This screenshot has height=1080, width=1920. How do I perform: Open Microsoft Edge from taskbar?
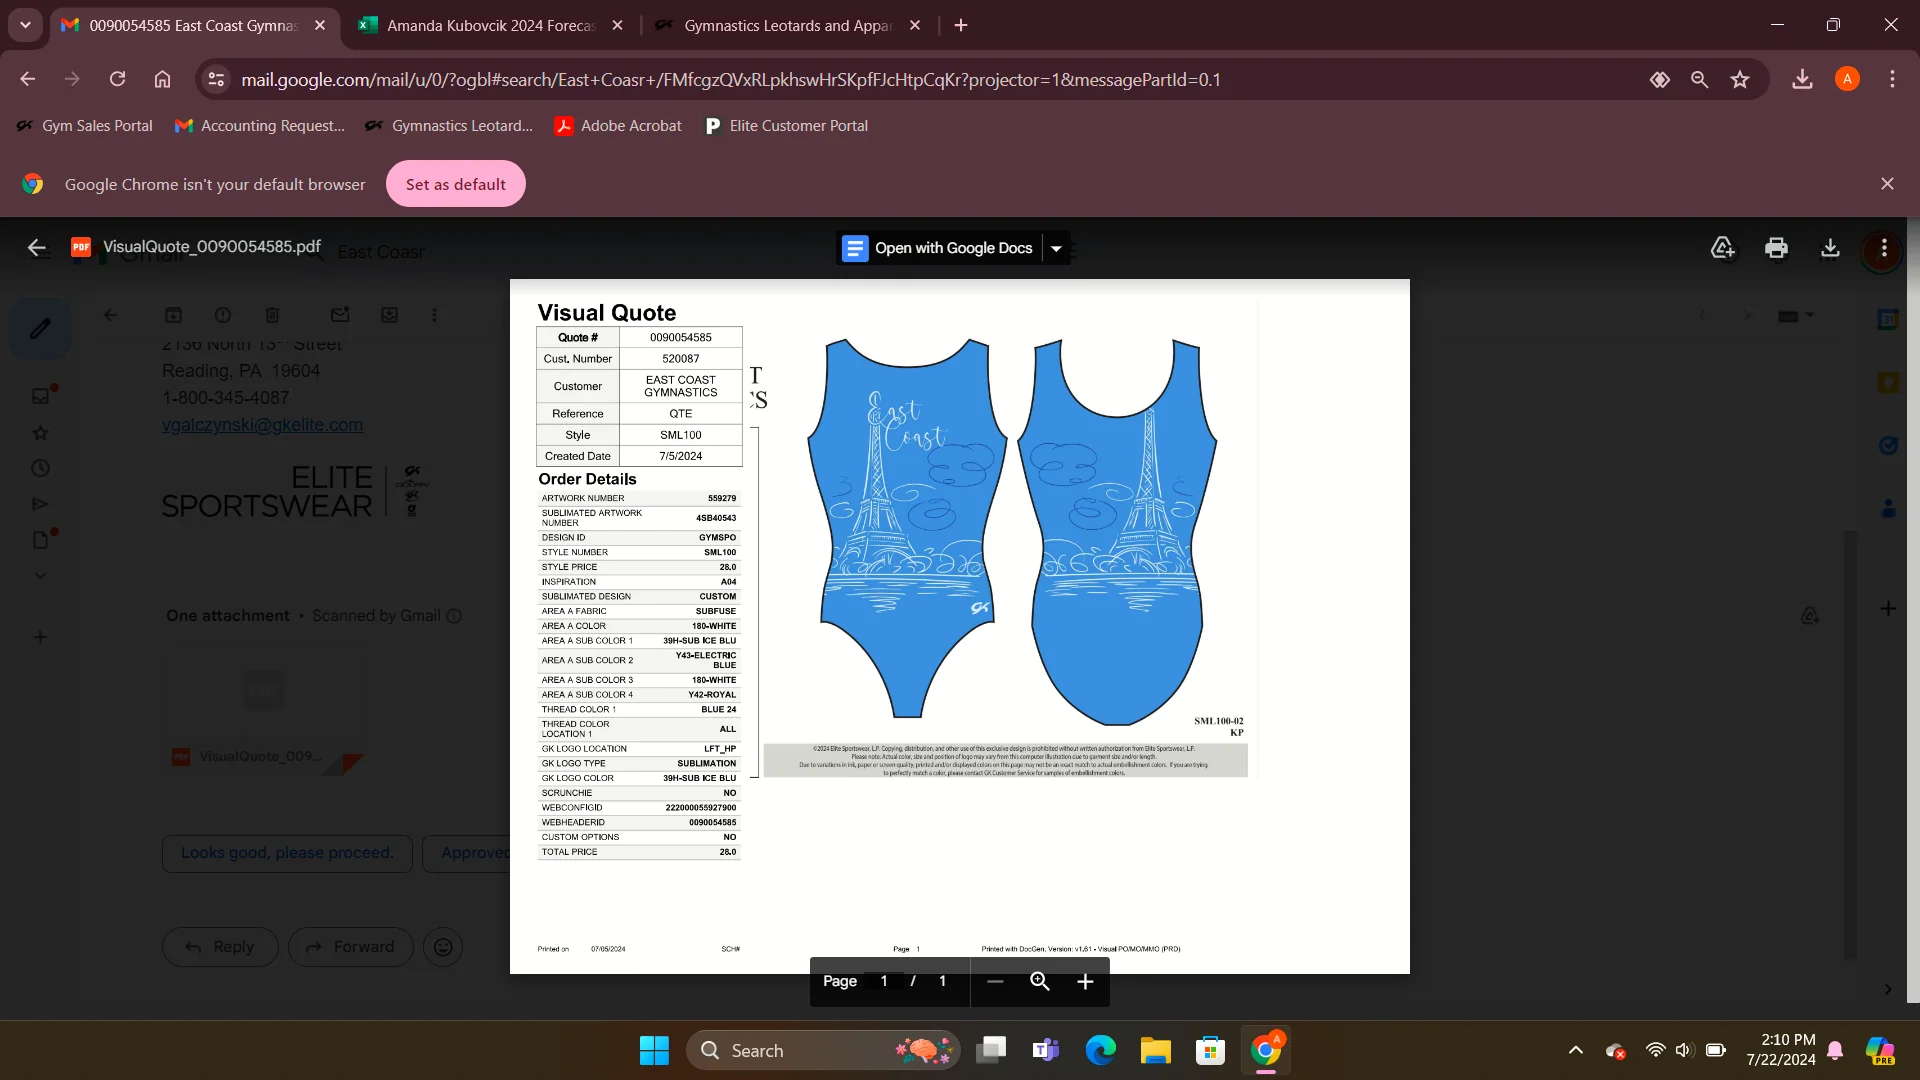tap(1101, 1050)
